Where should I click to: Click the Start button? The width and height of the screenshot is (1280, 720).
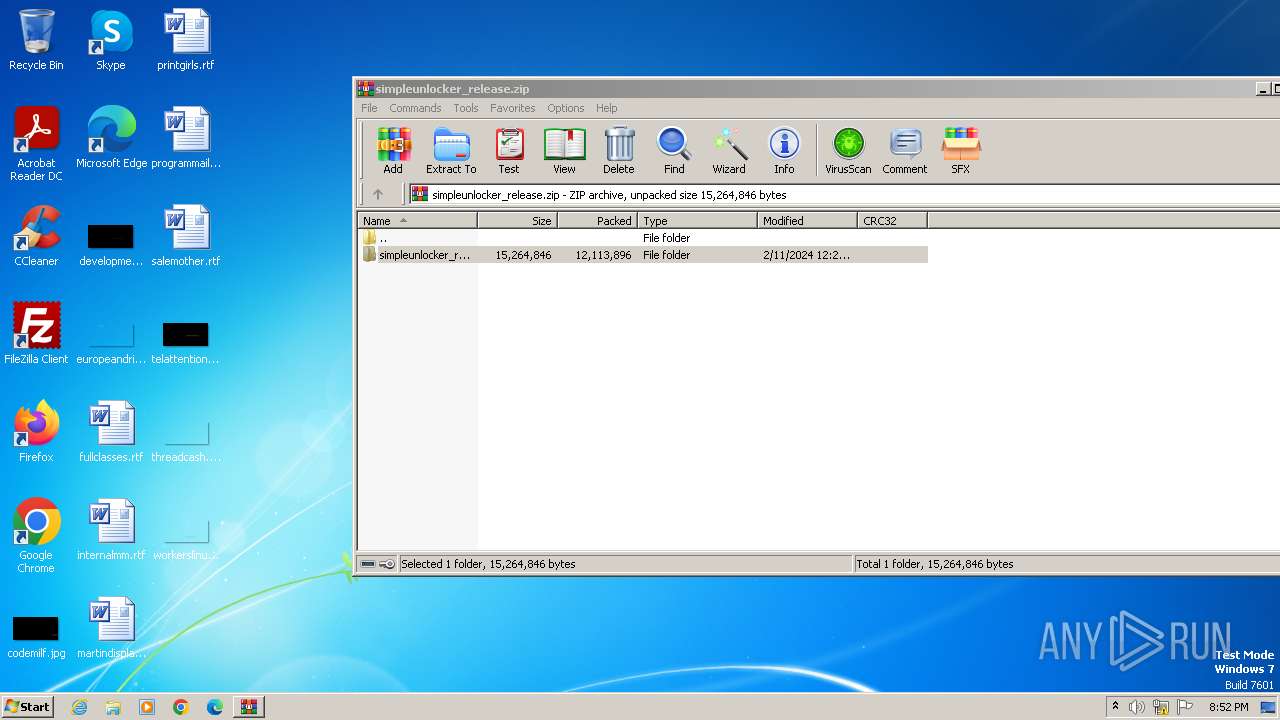pos(28,707)
